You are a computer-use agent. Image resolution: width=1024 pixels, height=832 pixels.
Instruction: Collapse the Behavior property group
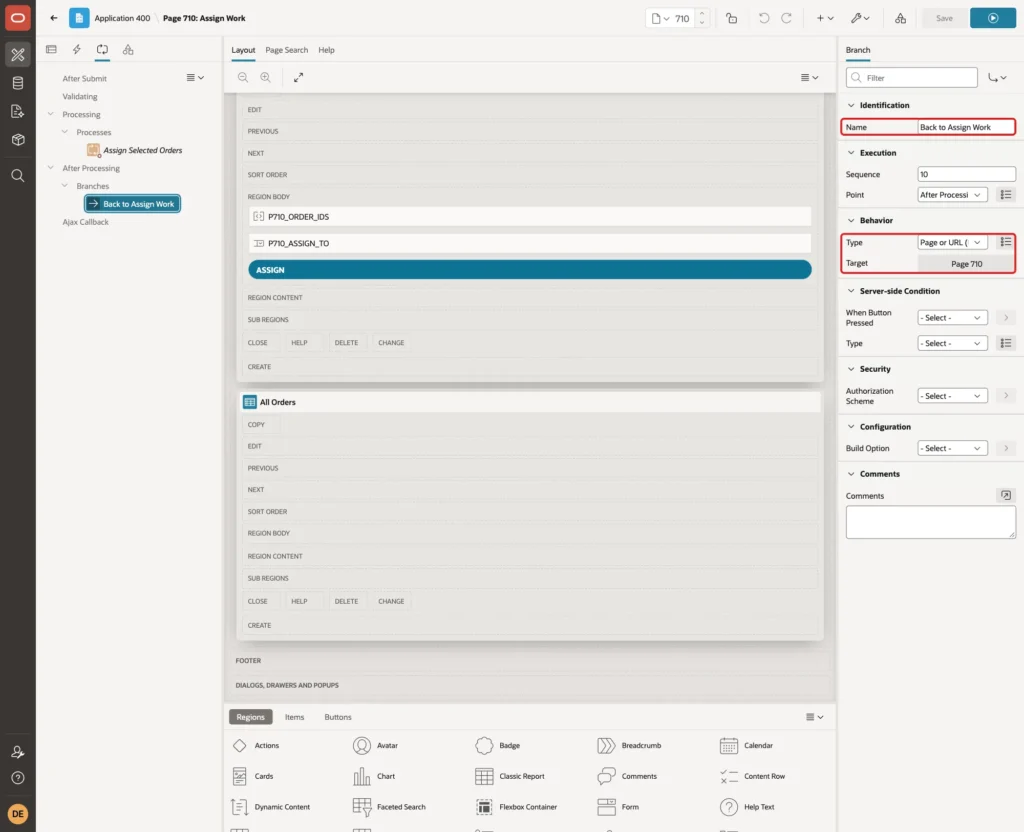tap(850, 220)
